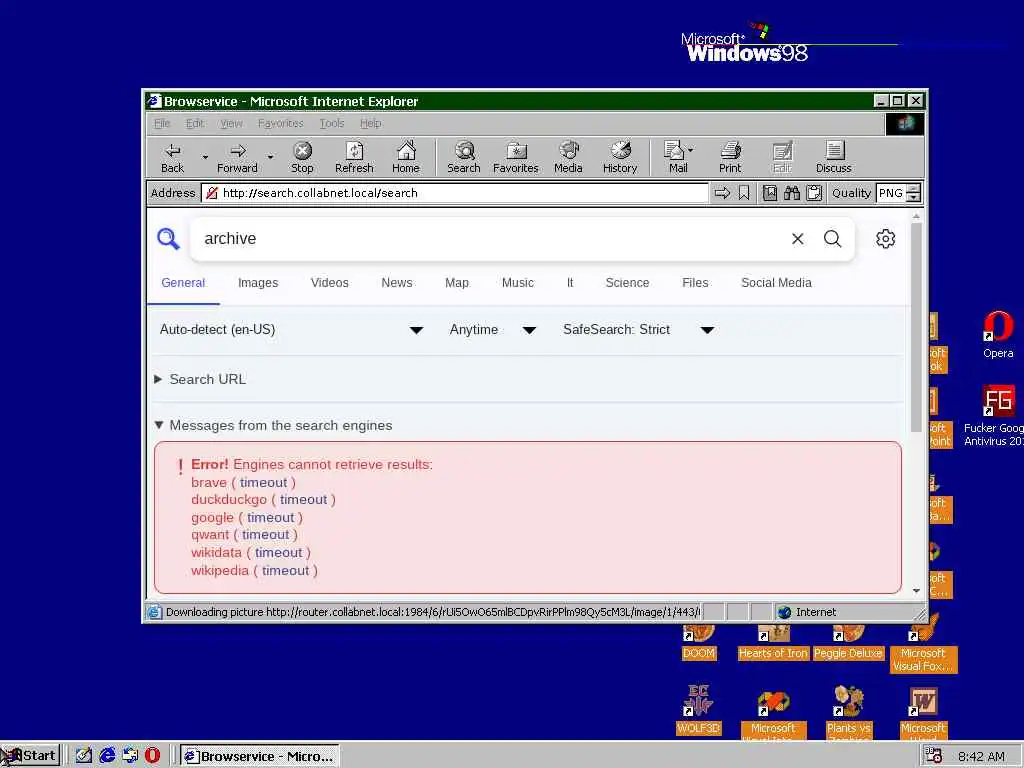
Task: Open the SafeSearch: Strict dropdown
Action: (x=639, y=330)
